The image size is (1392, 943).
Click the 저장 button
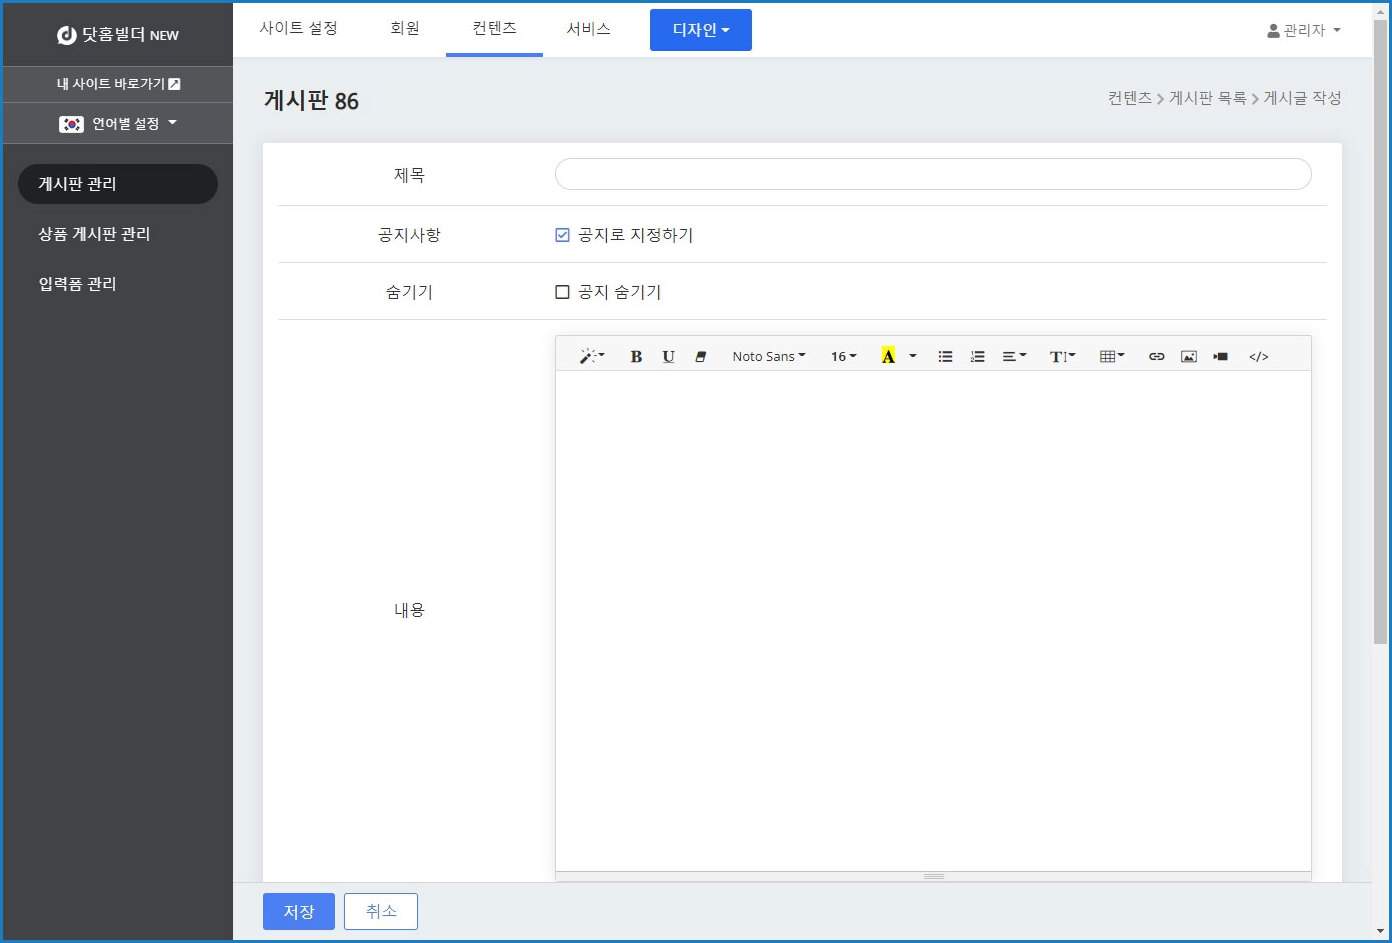point(298,911)
